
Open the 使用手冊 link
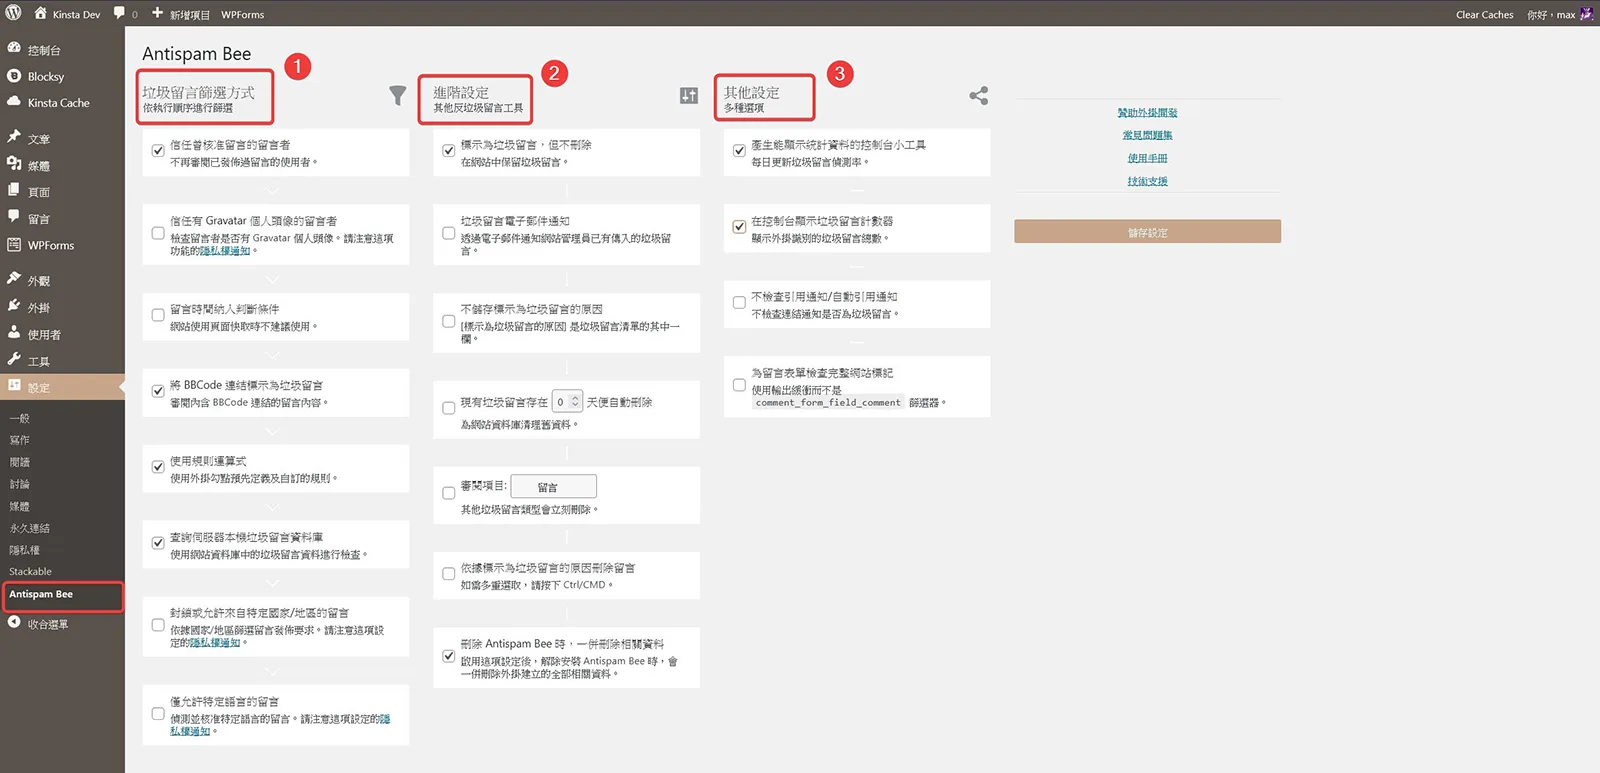[x=1147, y=158]
